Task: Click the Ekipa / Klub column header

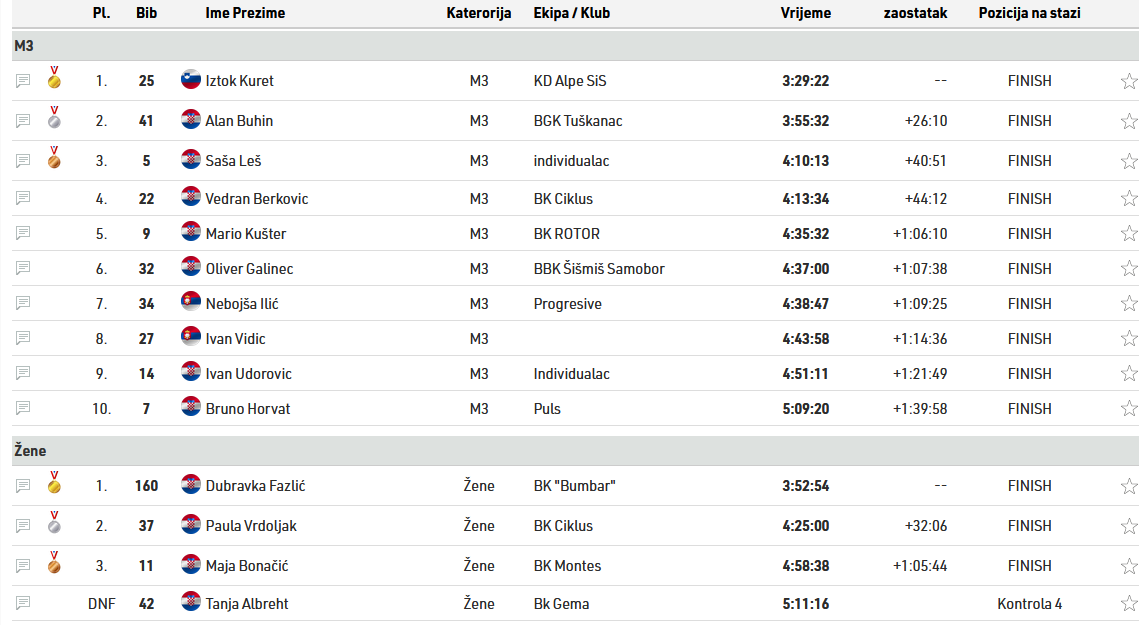Action: pyautogui.click(x=572, y=13)
